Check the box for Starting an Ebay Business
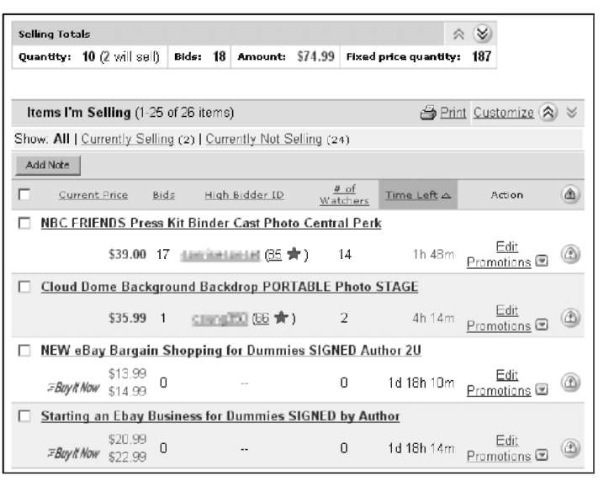Image resolution: width=603 pixels, height=480 pixels. pyautogui.click(x=24, y=416)
